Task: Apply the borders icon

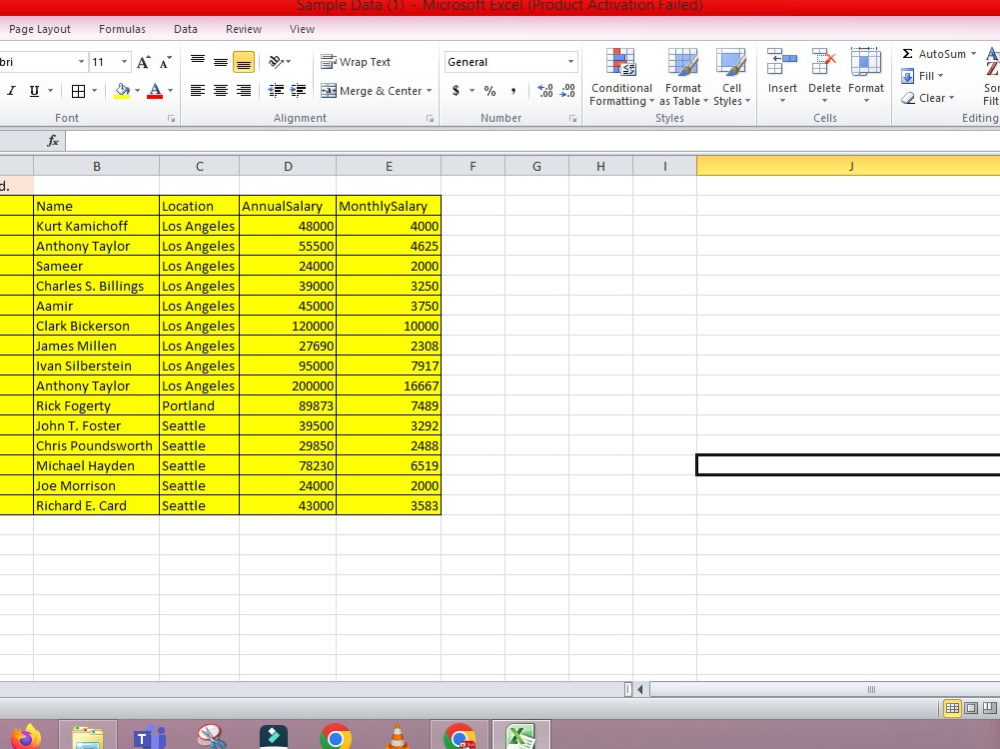Action: tap(78, 91)
